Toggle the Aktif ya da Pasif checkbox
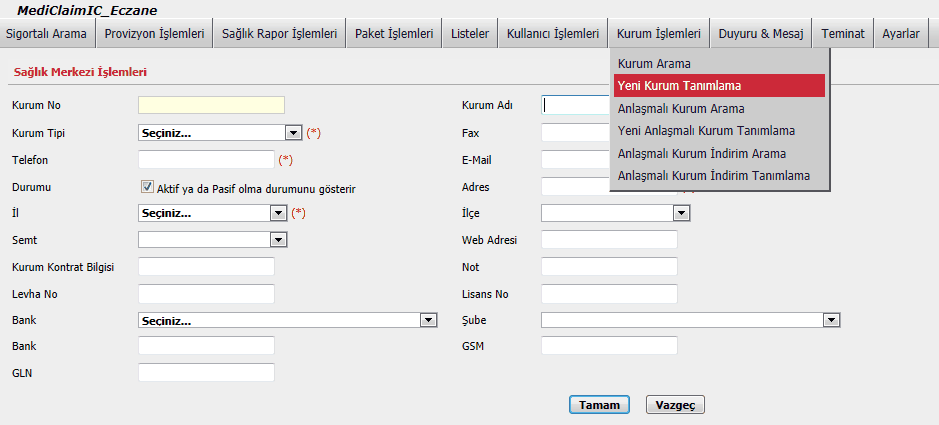The height and width of the screenshot is (425, 939). coord(147,187)
